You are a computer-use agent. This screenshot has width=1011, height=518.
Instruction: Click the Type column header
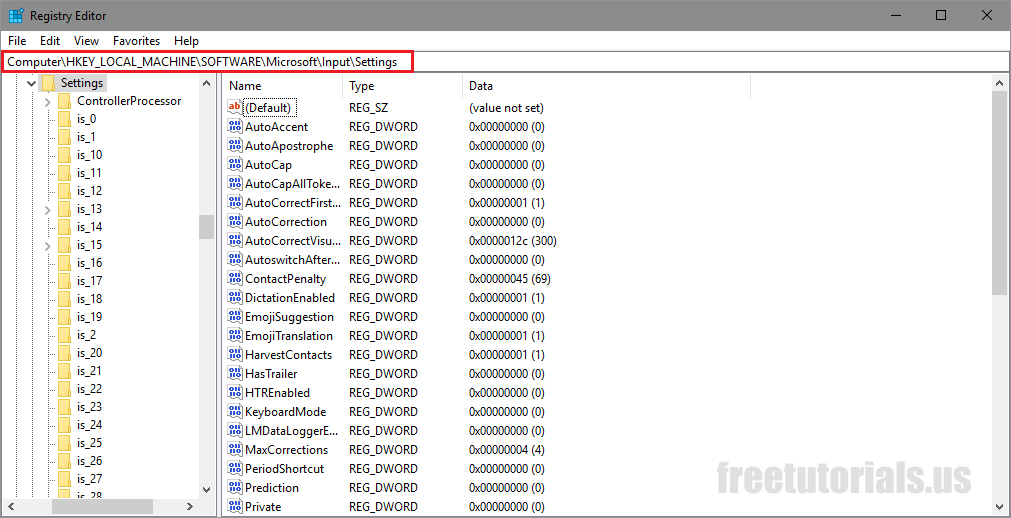401,87
